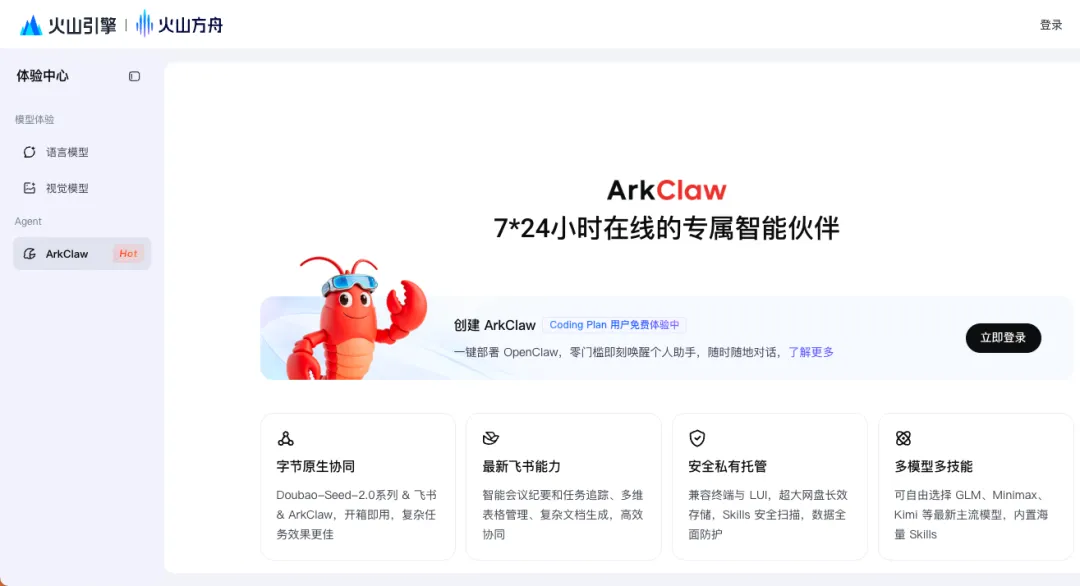Click the ArkClaw sidebar icon
Viewport: 1080px width, 586px height.
(x=29, y=254)
